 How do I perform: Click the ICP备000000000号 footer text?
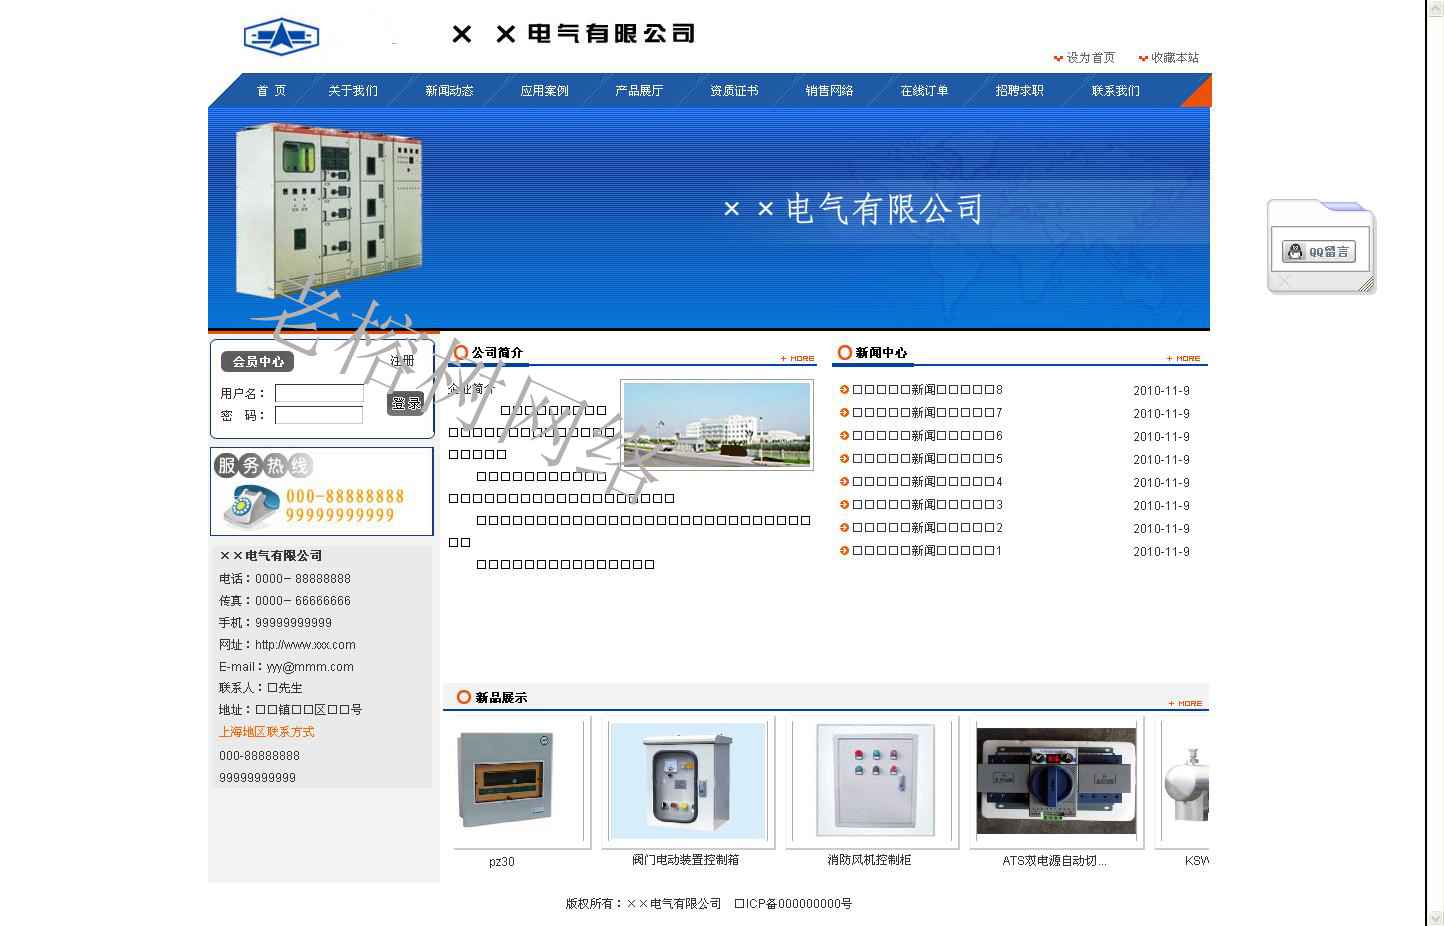pos(793,904)
